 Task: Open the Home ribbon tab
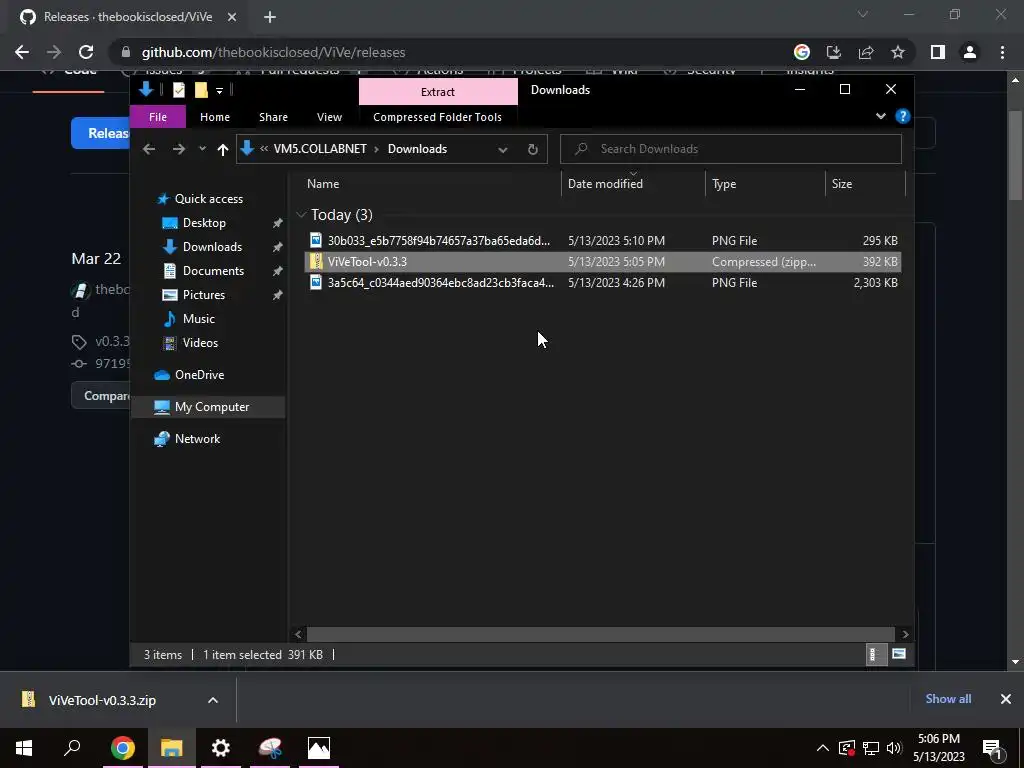215,117
